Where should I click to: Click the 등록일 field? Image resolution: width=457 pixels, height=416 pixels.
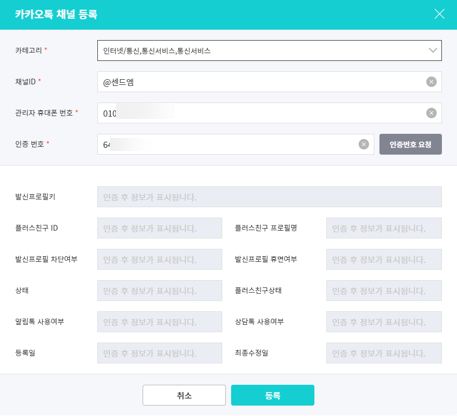pos(159,353)
